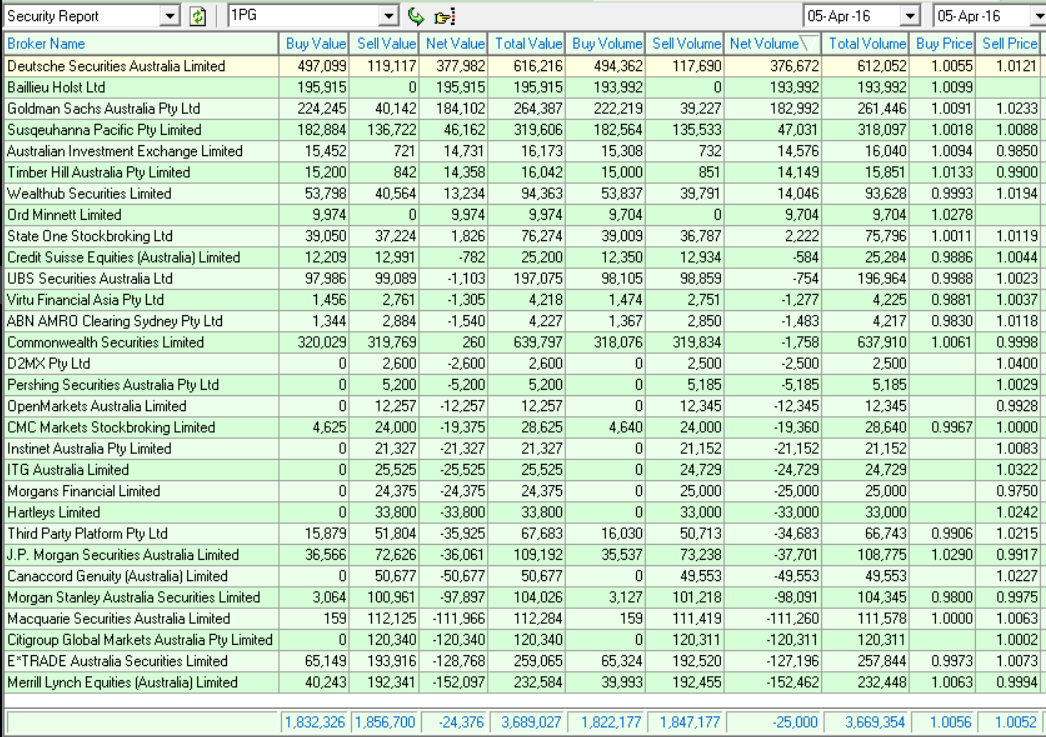Select ABN AMRO Clearing Sydney Pty Ltd

tap(115, 322)
